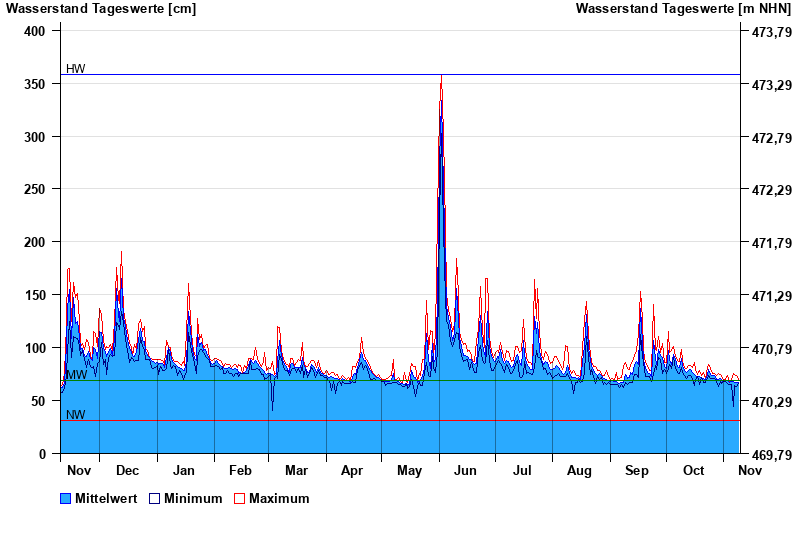Select the Sep month label on x-axis

click(x=636, y=470)
